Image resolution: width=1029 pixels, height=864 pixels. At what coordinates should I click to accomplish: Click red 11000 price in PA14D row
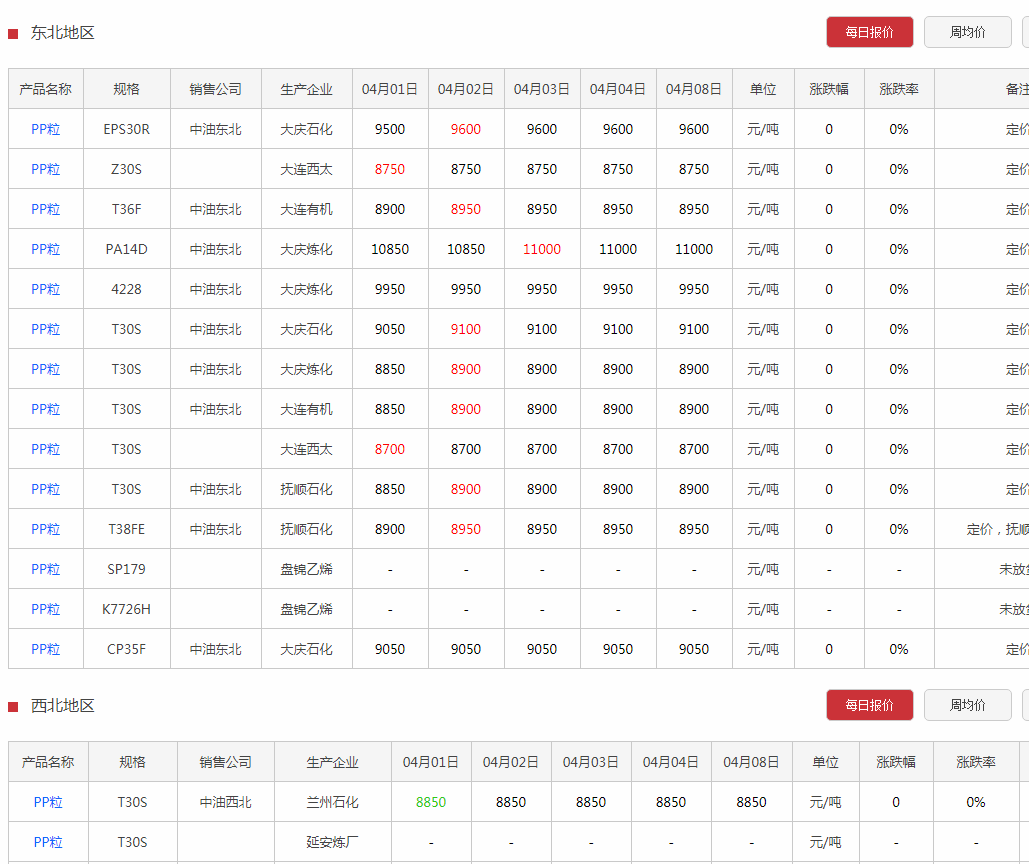coord(542,249)
